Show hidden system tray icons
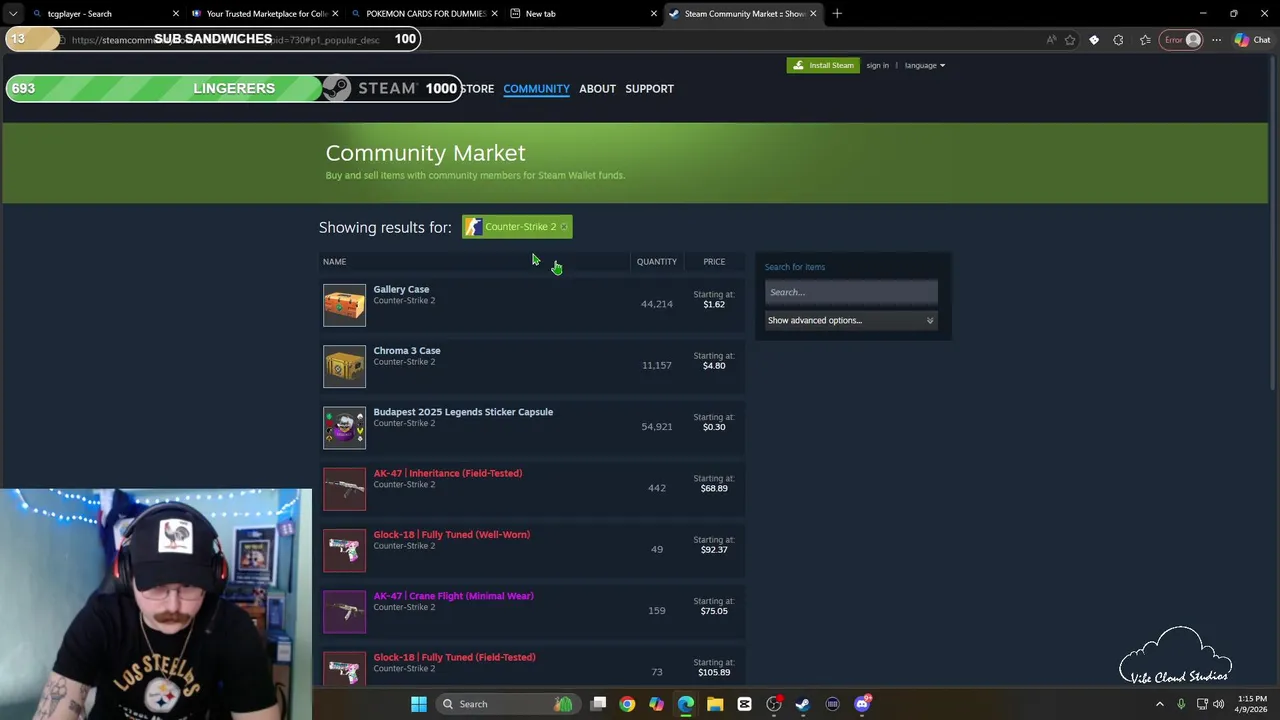1280x720 pixels. [x=1160, y=704]
